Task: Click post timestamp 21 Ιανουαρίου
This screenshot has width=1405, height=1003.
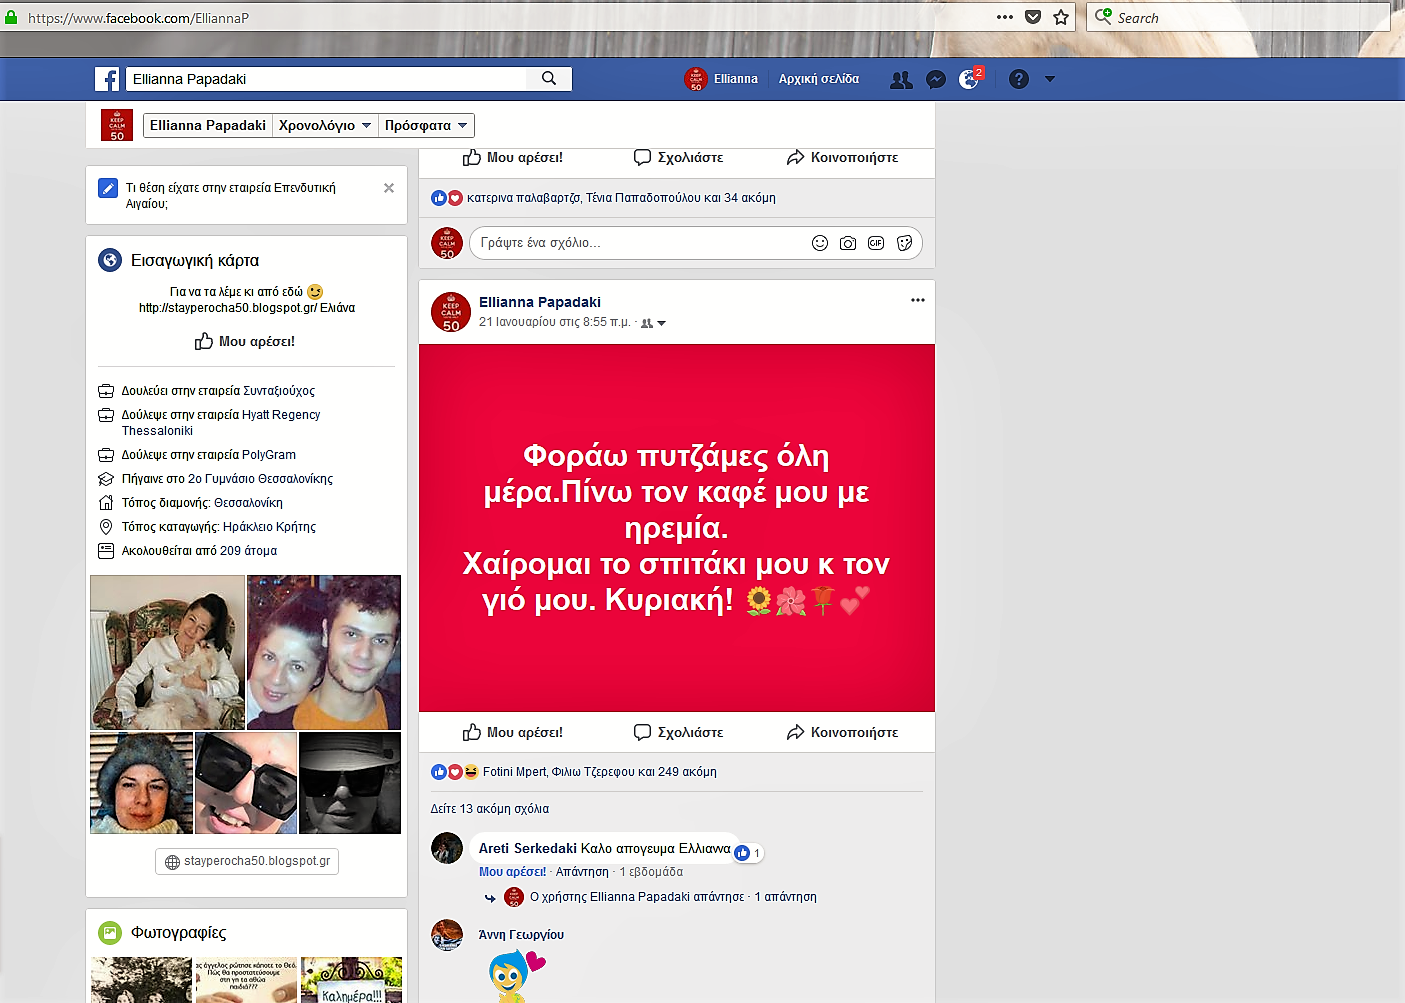Action: tap(555, 322)
